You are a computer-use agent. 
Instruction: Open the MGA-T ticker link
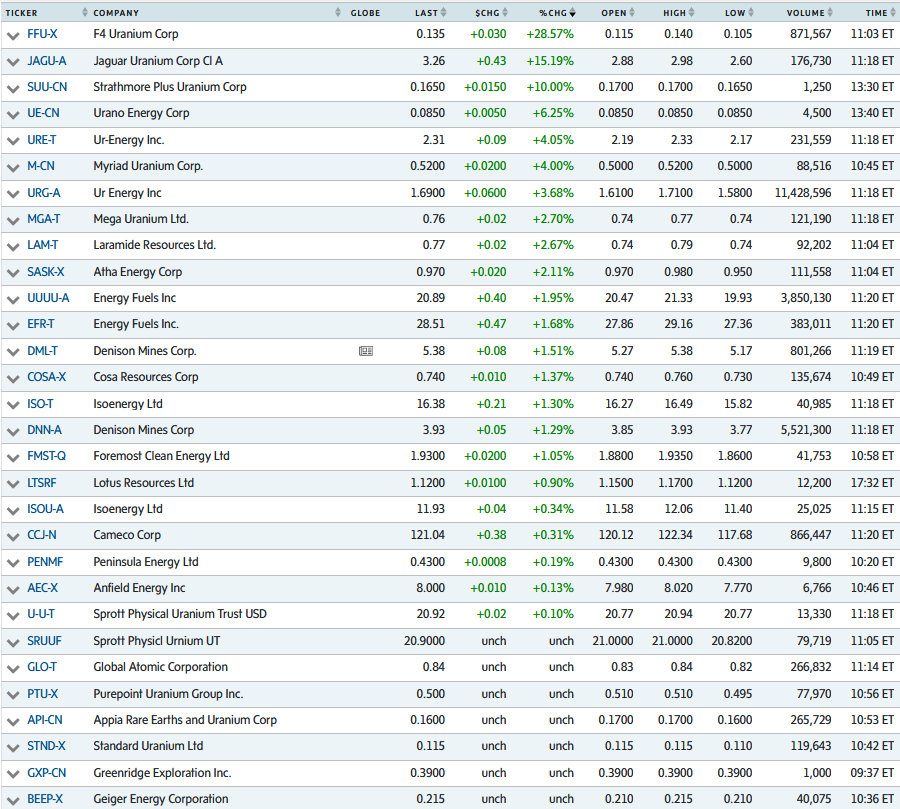coord(44,219)
